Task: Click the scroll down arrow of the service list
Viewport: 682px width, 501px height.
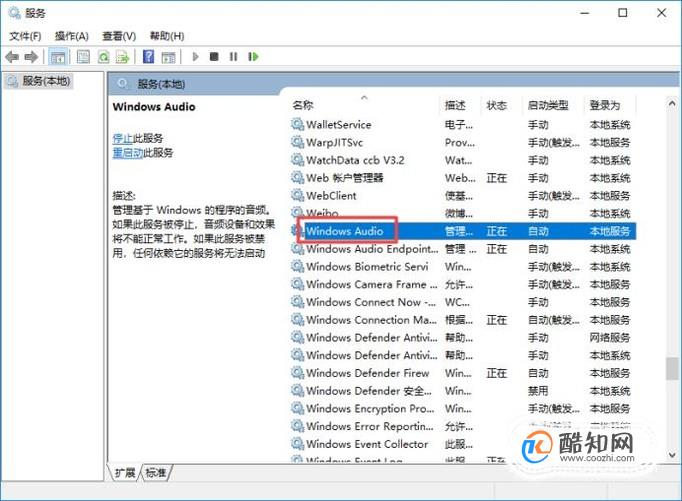Action: click(x=672, y=455)
